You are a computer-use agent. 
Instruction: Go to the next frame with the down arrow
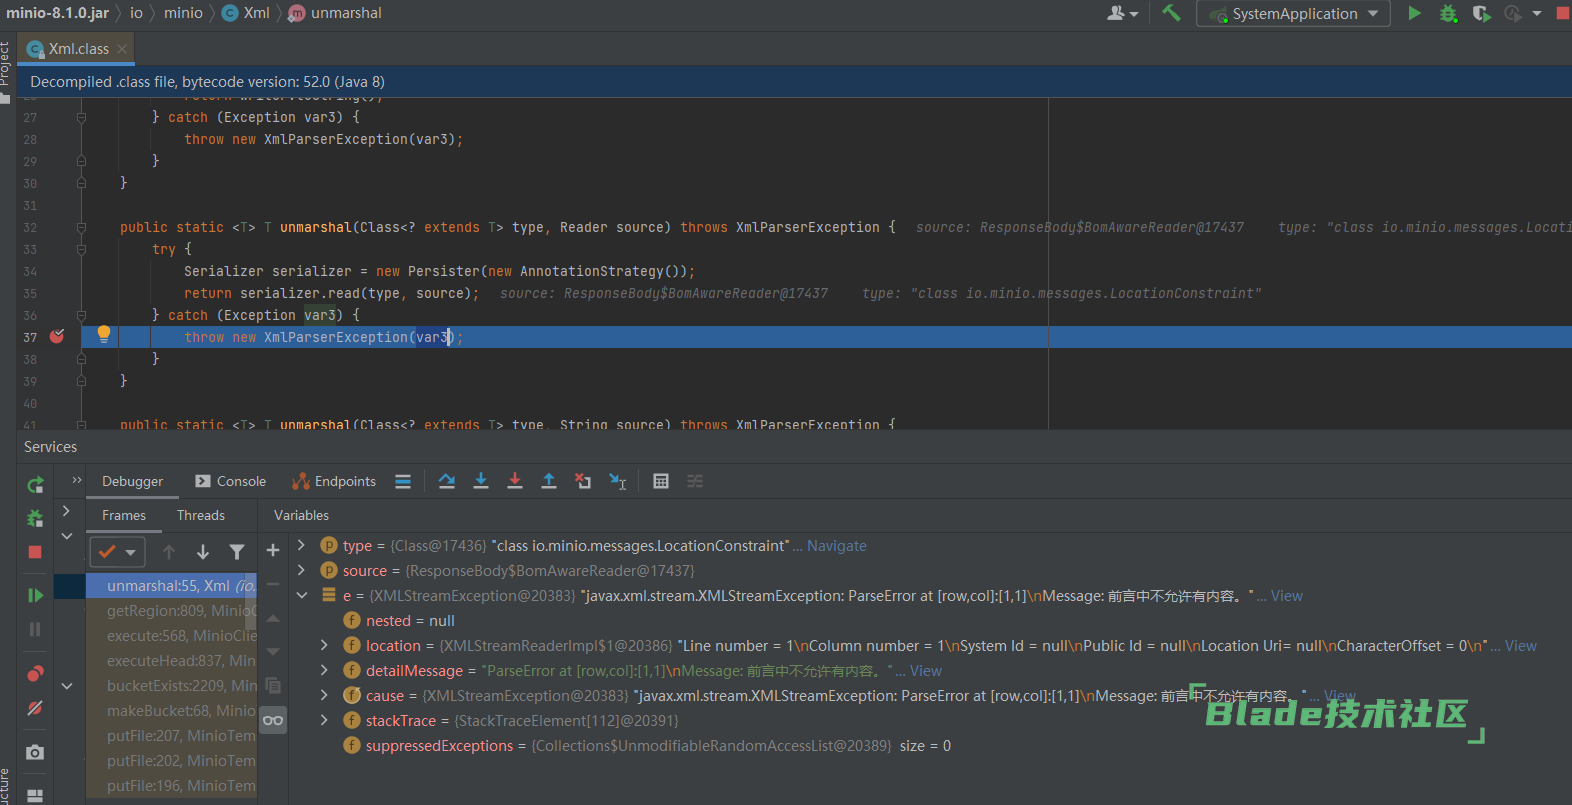[x=203, y=551]
